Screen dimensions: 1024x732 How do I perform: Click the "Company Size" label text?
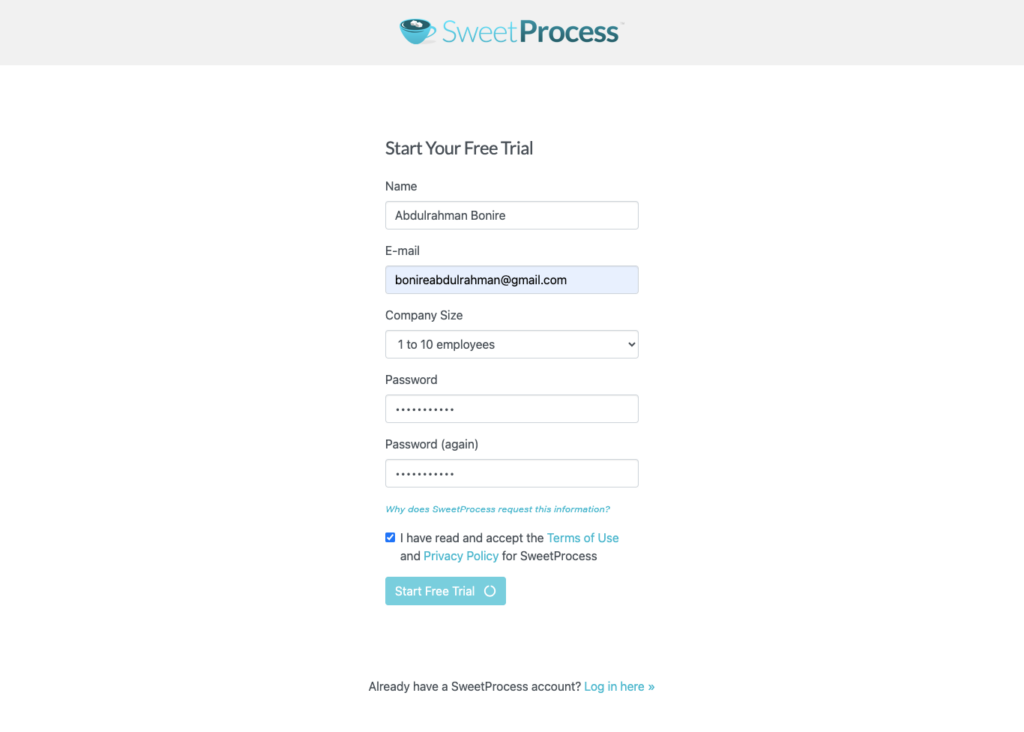tap(424, 315)
